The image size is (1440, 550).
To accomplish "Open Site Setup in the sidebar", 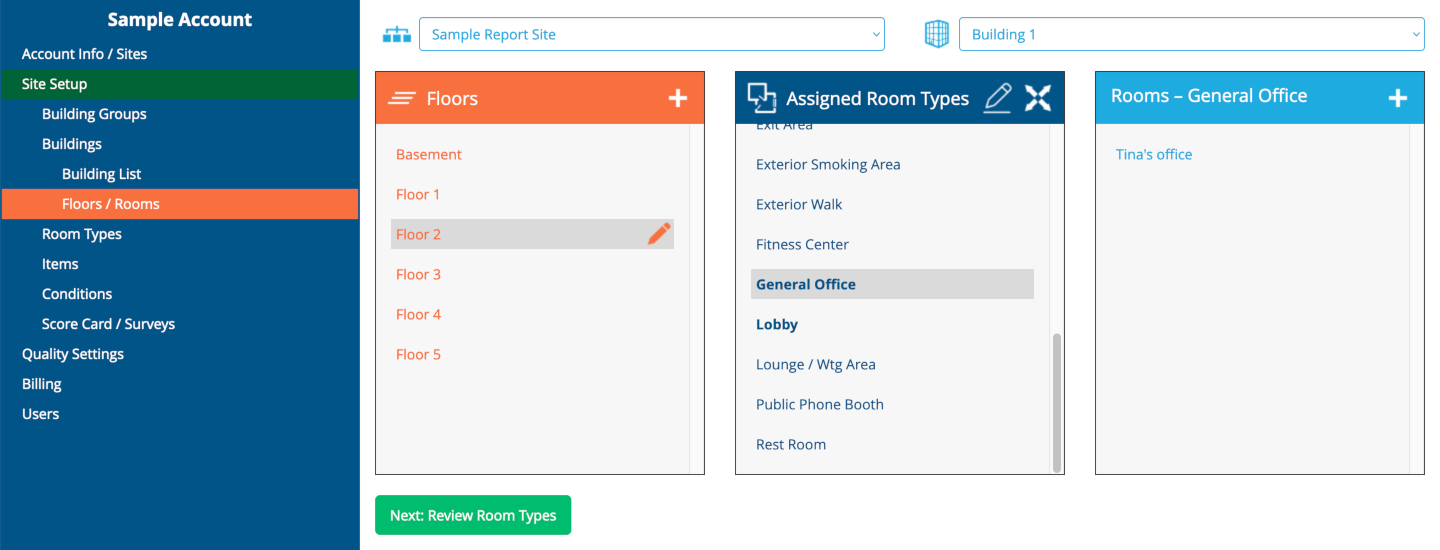I will [55, 84].
